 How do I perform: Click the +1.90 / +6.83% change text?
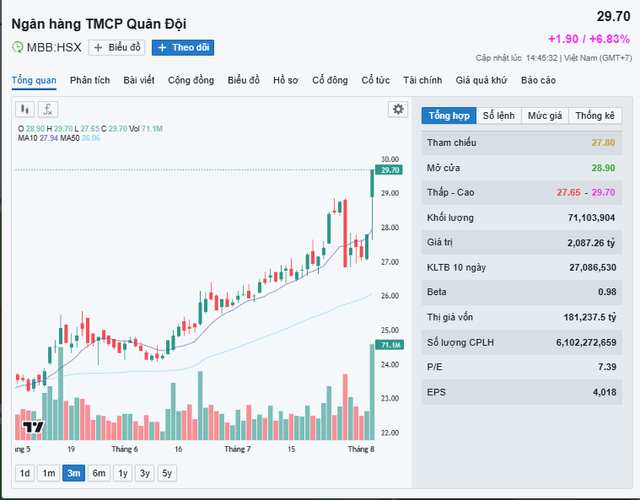(589, 39)
